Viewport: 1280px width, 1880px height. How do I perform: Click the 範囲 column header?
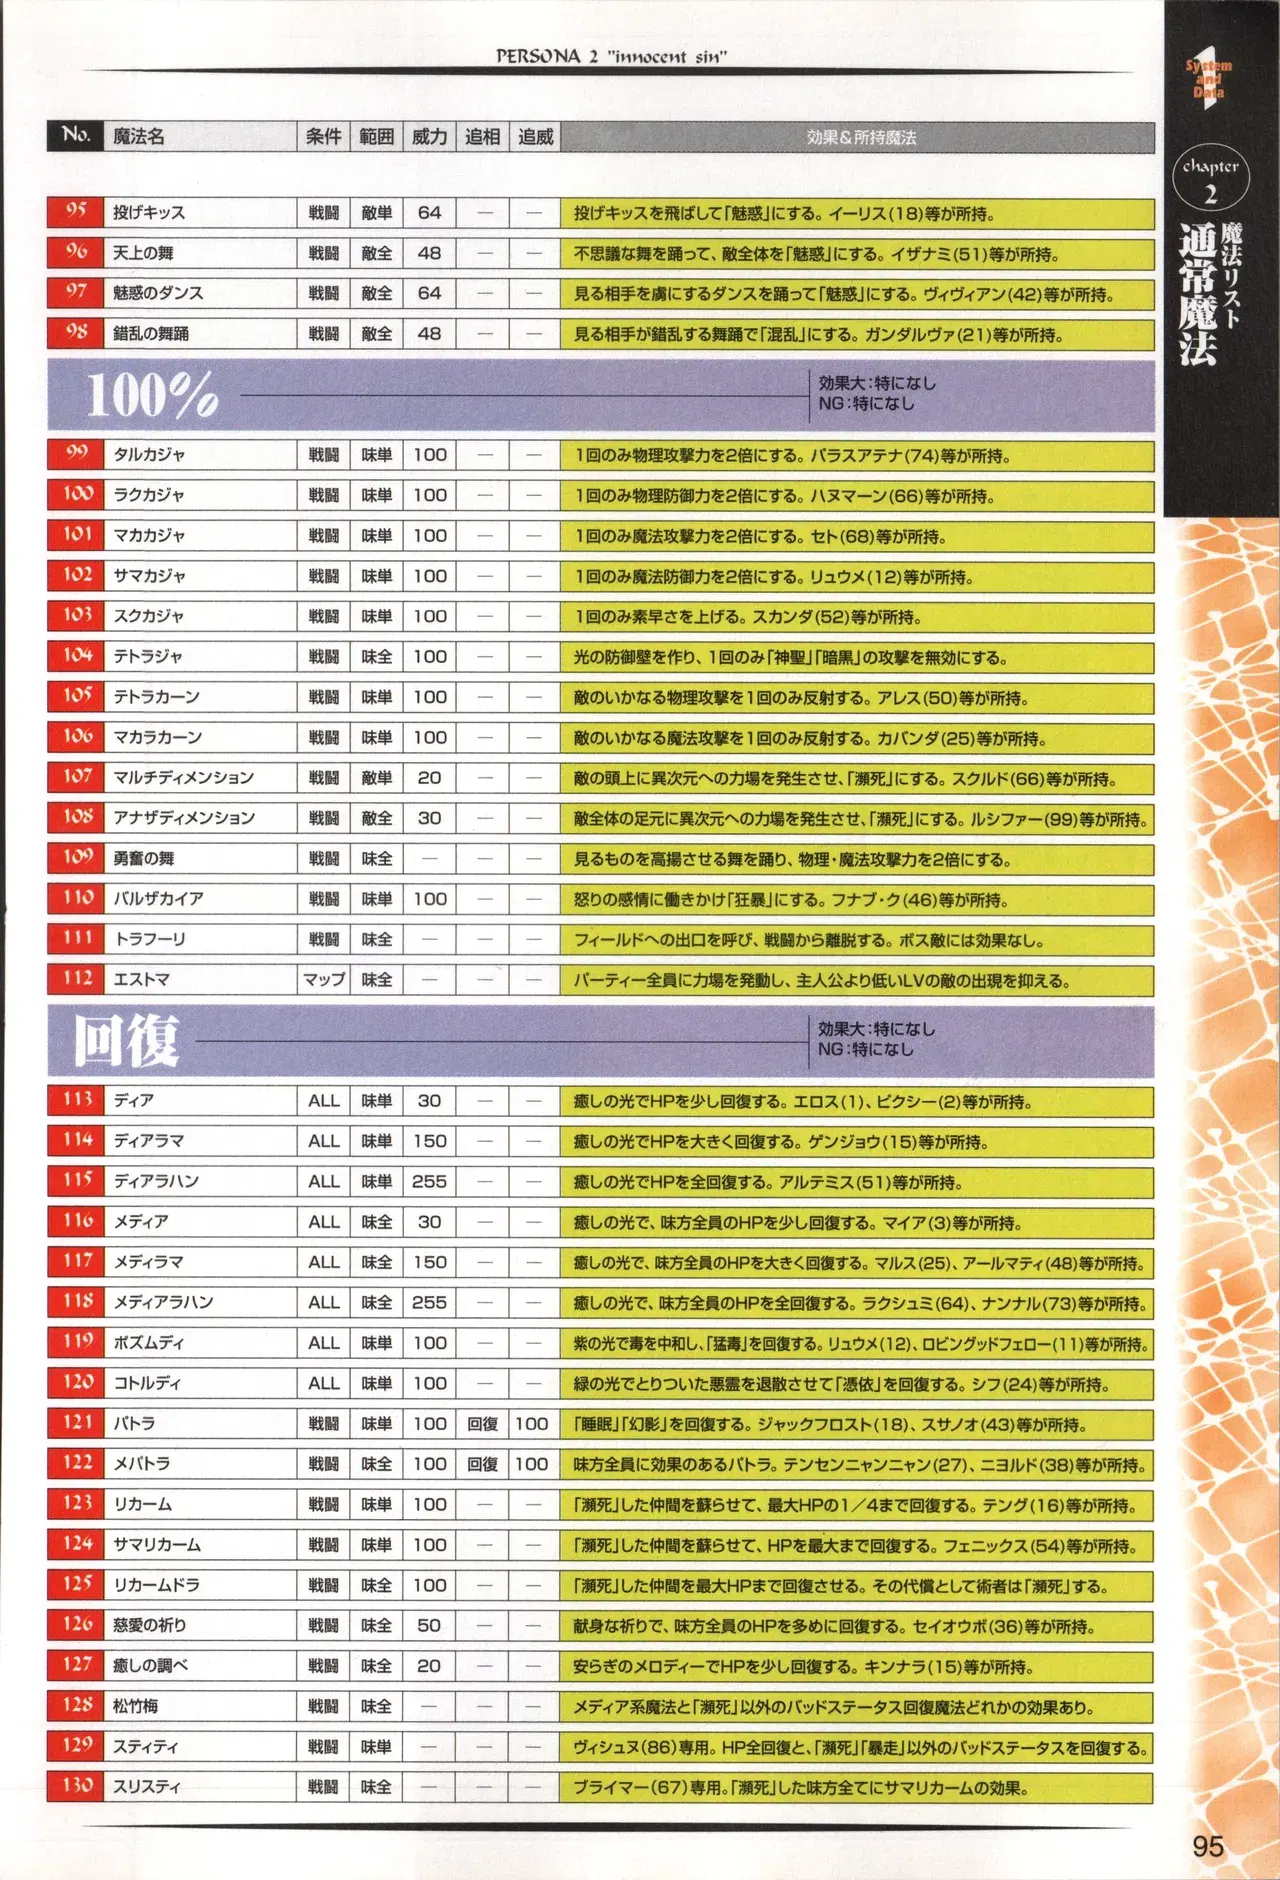coord(376,136)
